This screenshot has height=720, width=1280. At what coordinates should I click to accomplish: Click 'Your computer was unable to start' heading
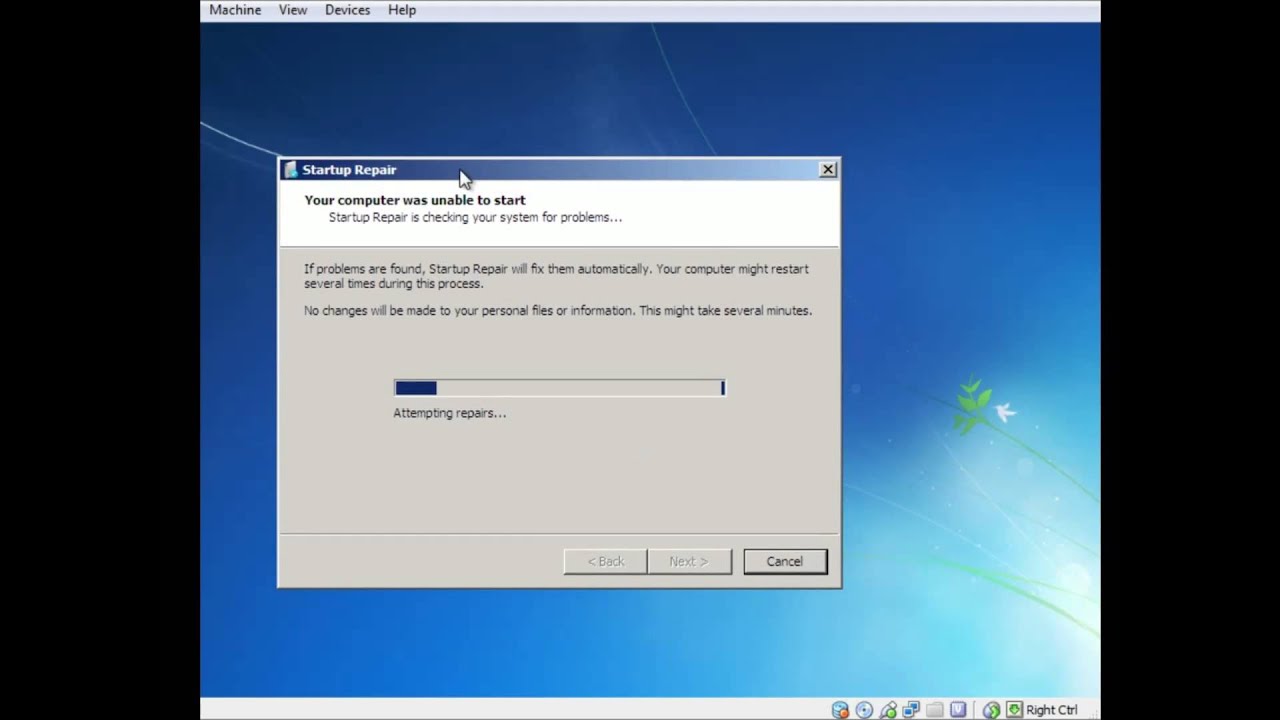(415, 200)
